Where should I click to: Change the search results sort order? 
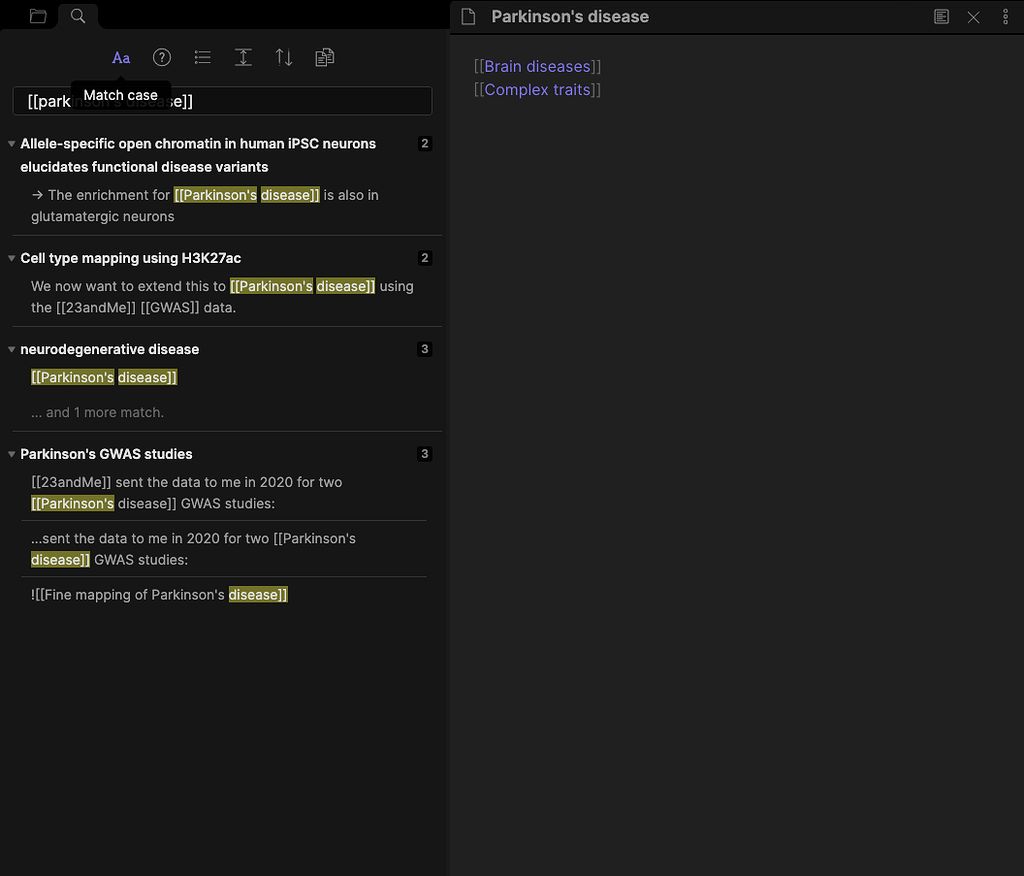point(283,57)
